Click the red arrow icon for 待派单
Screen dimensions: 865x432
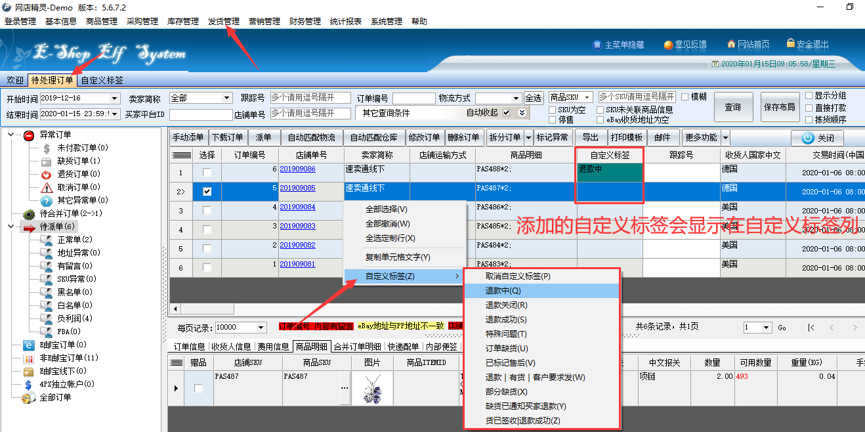[x=29, y=227]
